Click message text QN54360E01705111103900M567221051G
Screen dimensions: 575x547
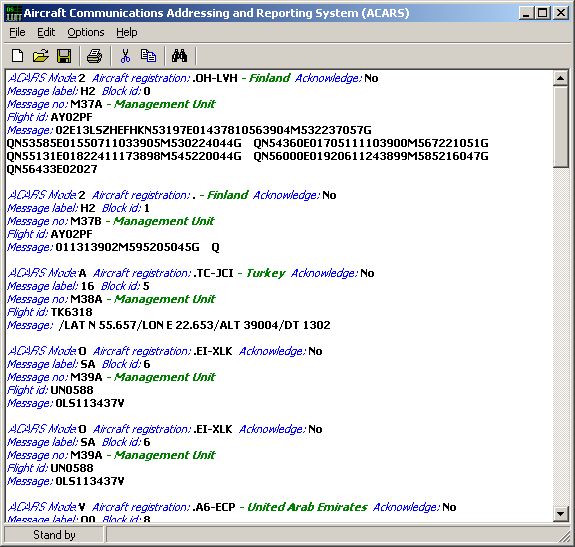click(371, 143)
